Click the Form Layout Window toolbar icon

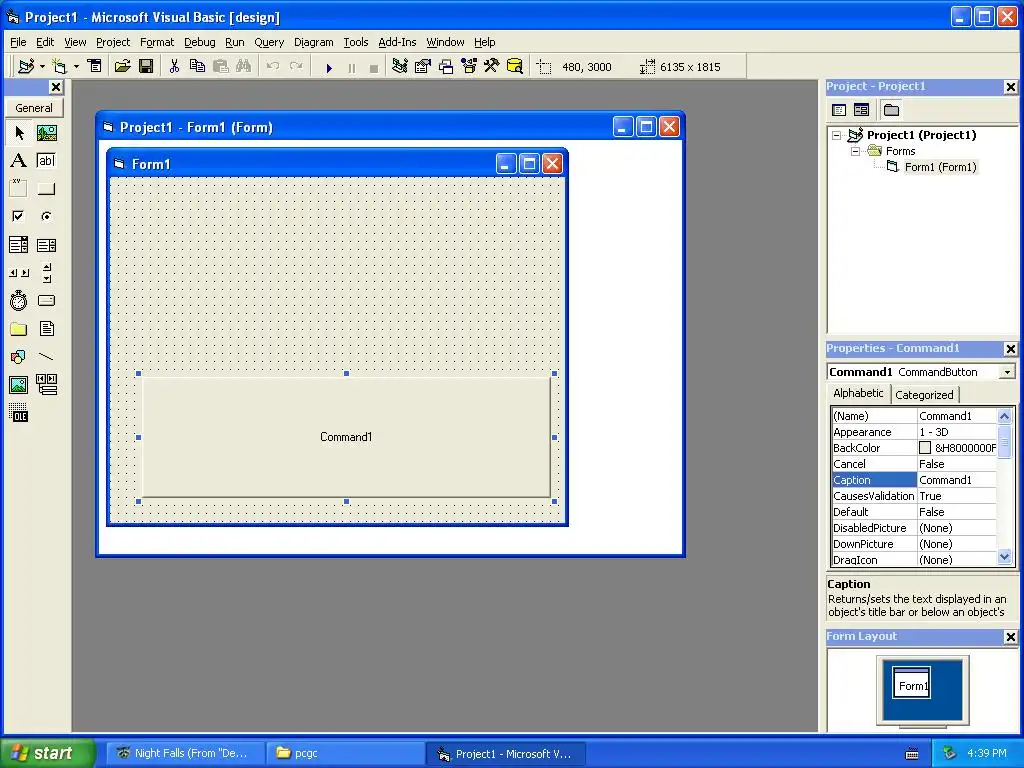point(446,66)
